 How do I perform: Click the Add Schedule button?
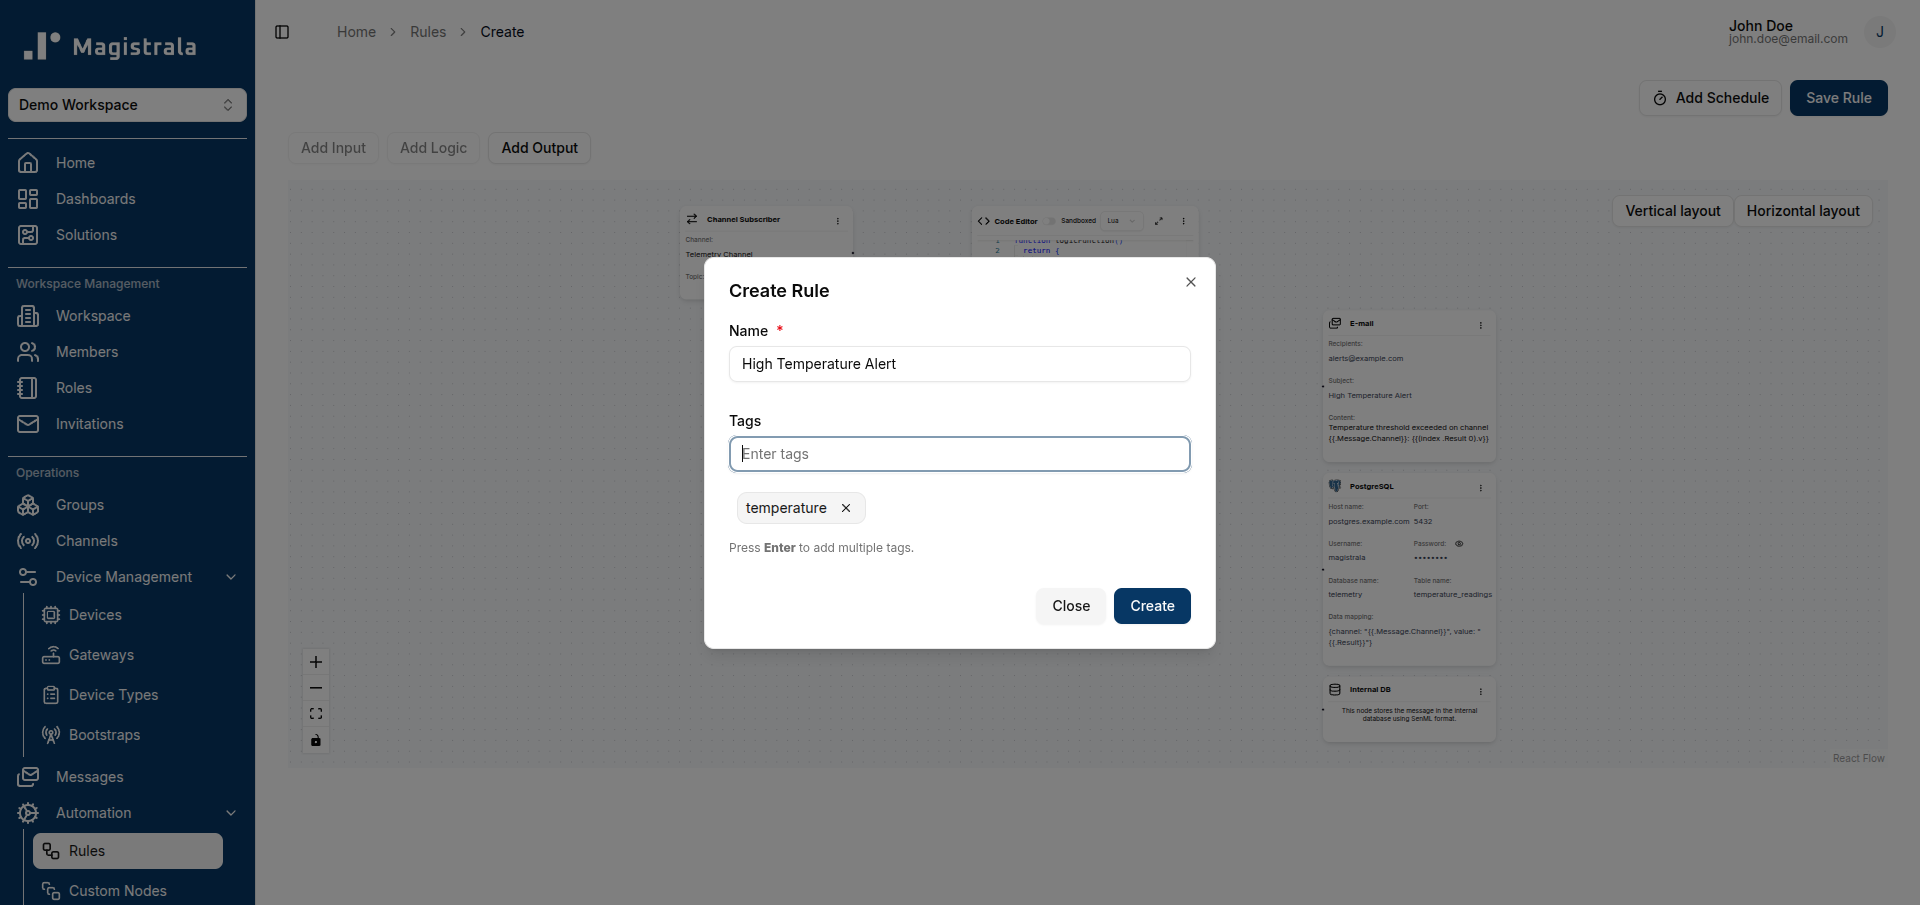point(1710,98)
